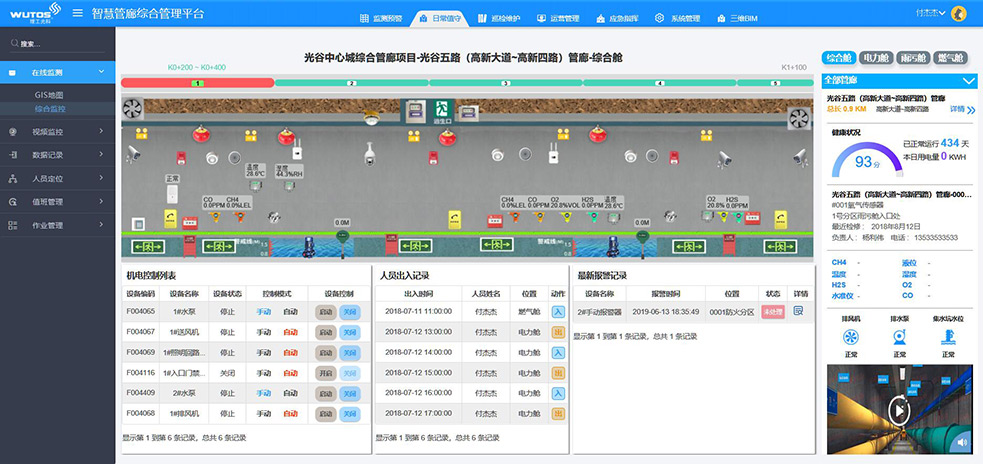Image resolution: width=983 pixels, height=464 pixels.
Task: Toggle 关闭 for device 1#入口门禁
Action: pyautogui.click(x=349, y=373)
